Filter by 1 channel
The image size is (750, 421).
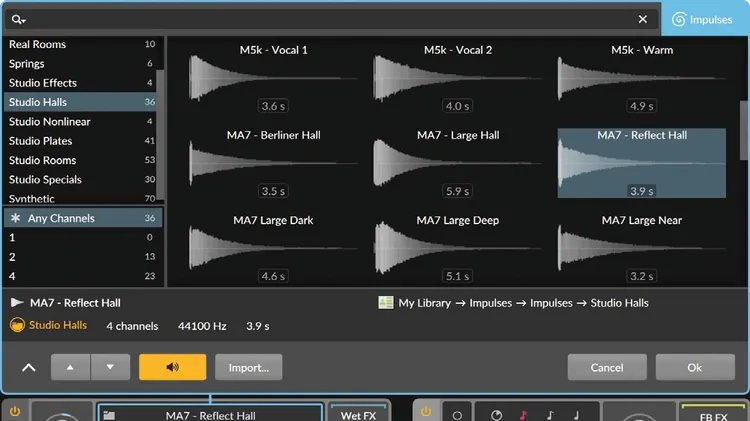[x=83, y=237]
